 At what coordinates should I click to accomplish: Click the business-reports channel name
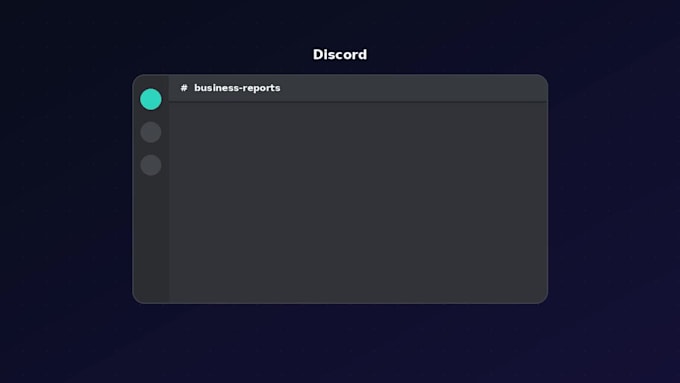(x=237, y=88)
